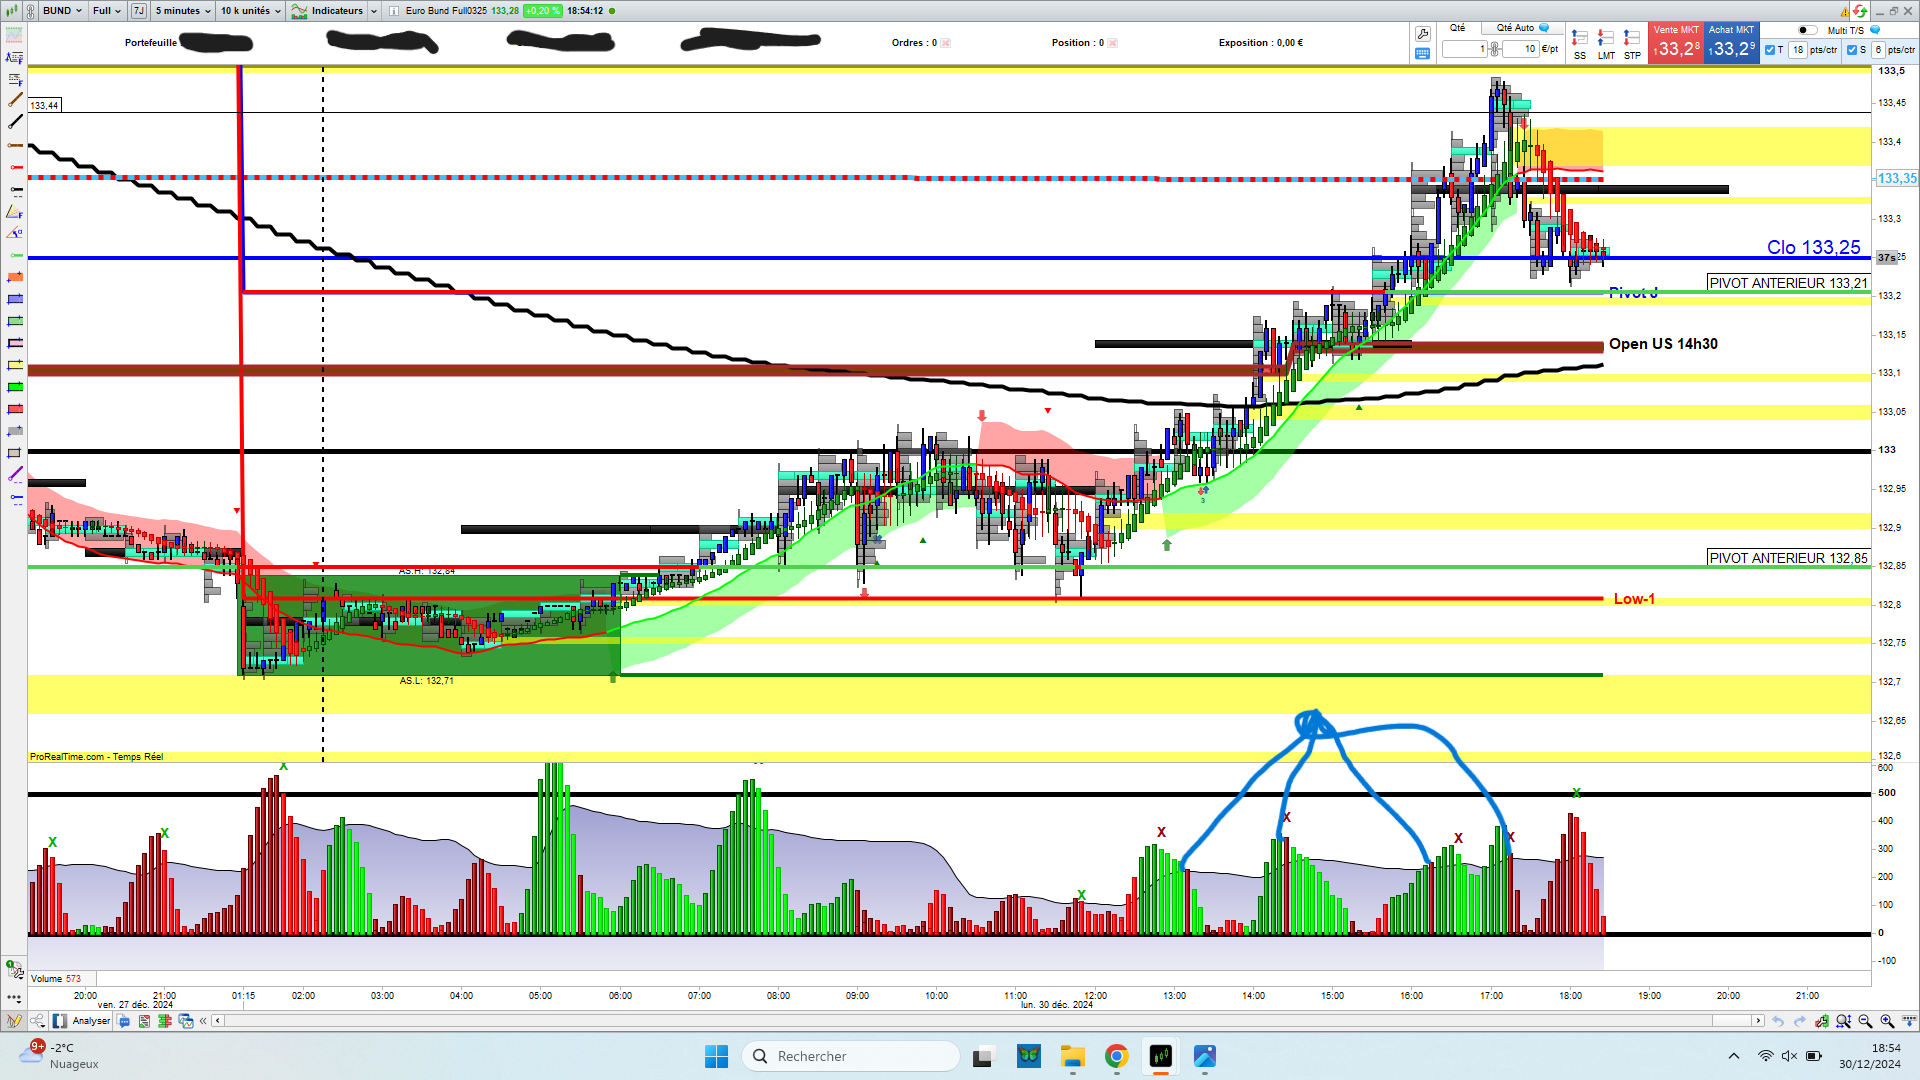The width and height of the screenshot is (1920, 1080).
Task: Open the Indicateurs menu
Action: click(336, 11)
